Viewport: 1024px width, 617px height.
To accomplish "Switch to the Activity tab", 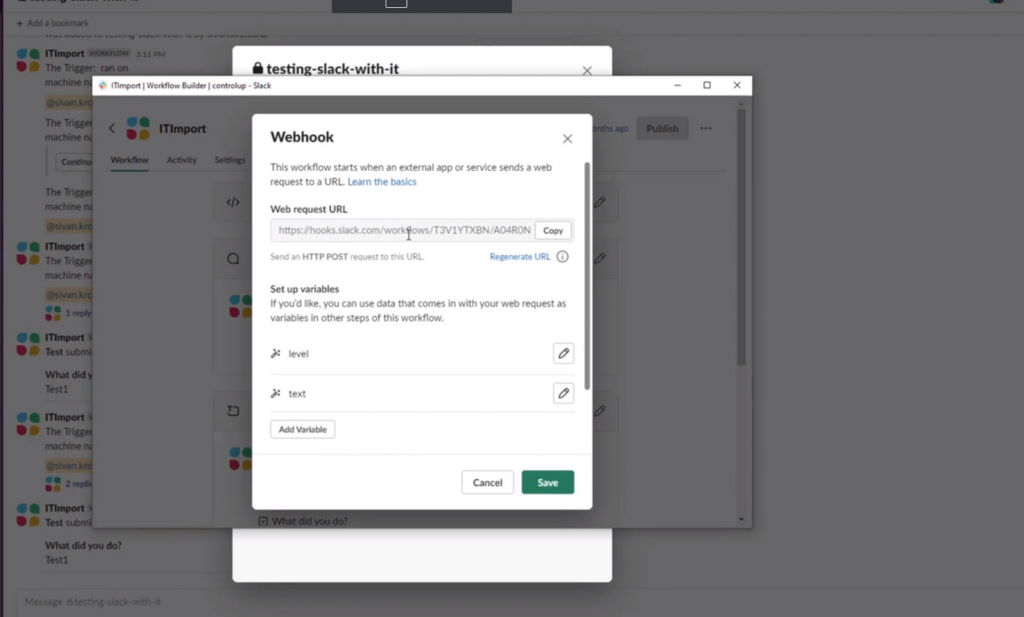I will pyautogui.click(x=182, y=160).
